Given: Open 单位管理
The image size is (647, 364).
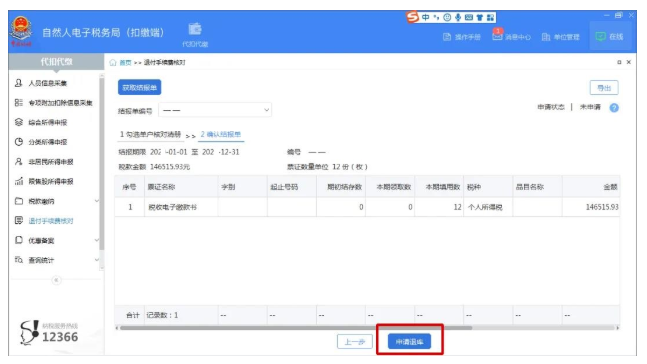Looking at the screenshot, I should 560,37.
